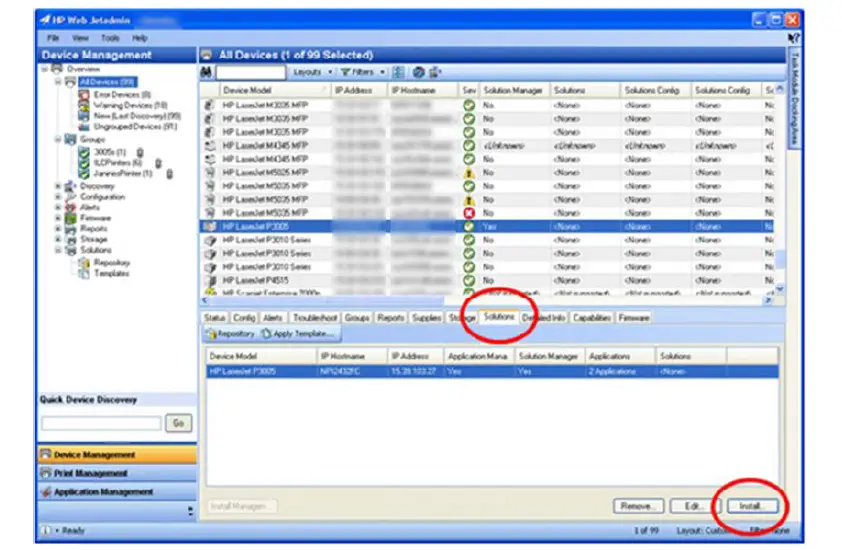842x550 pixels.
Task: Open the Firmware tab
Action: 634,318
